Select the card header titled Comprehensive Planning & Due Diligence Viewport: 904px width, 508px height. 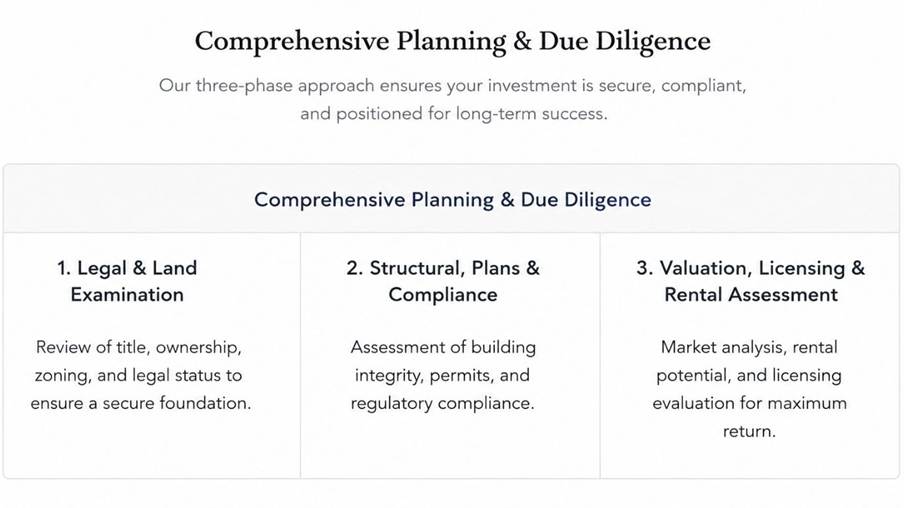(x=453, y=200)
